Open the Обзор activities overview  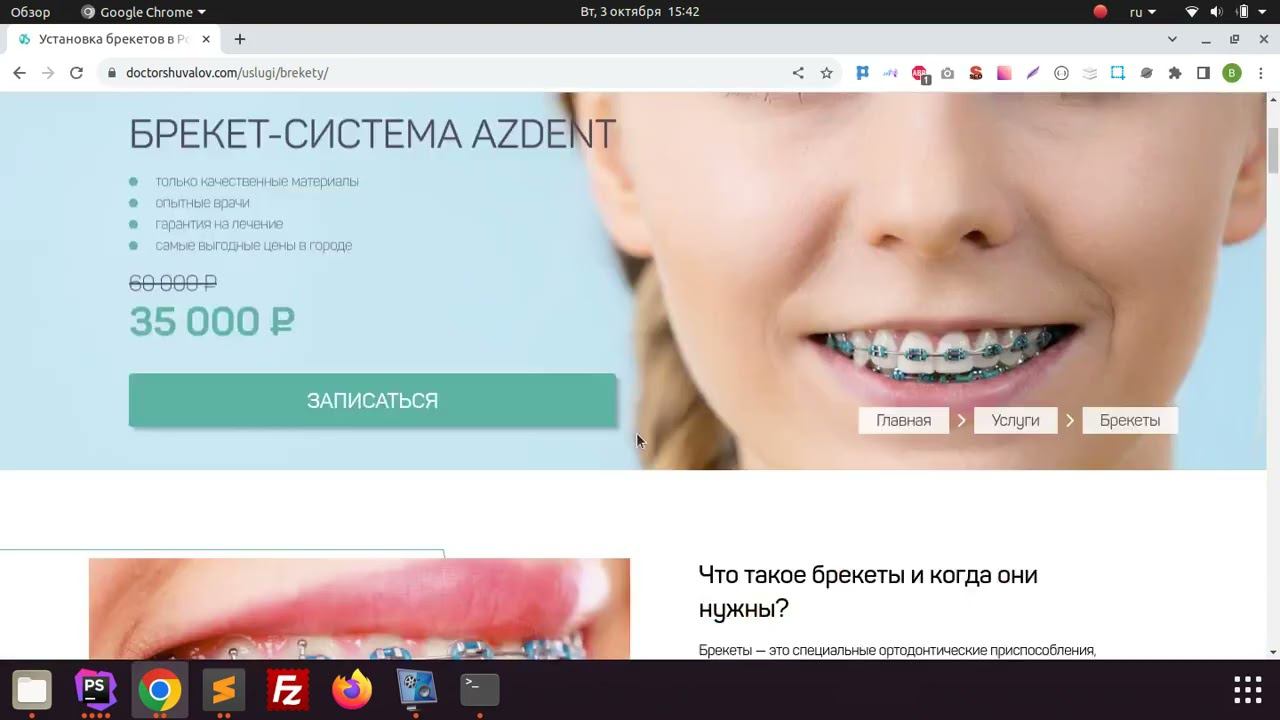pos(31,12)
